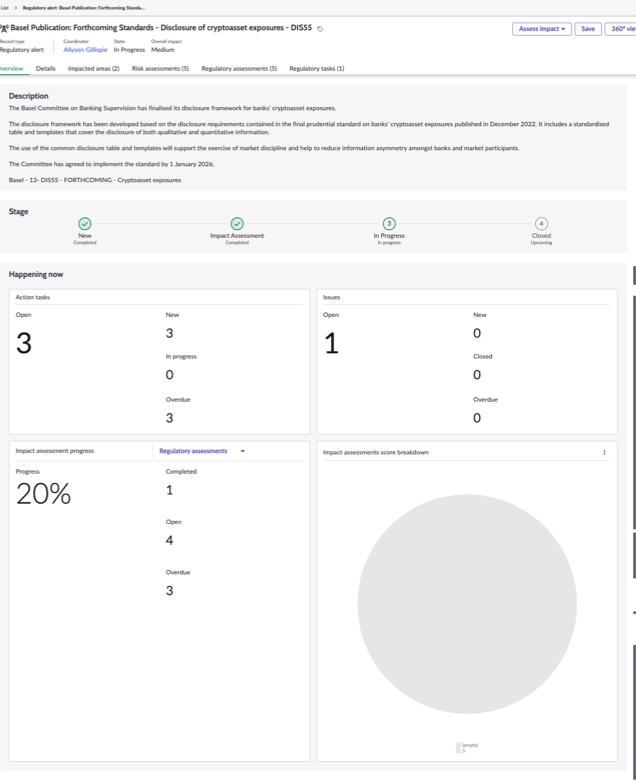Click the Issues Open count 1
636x781 pixels.
tap(331, 343)
